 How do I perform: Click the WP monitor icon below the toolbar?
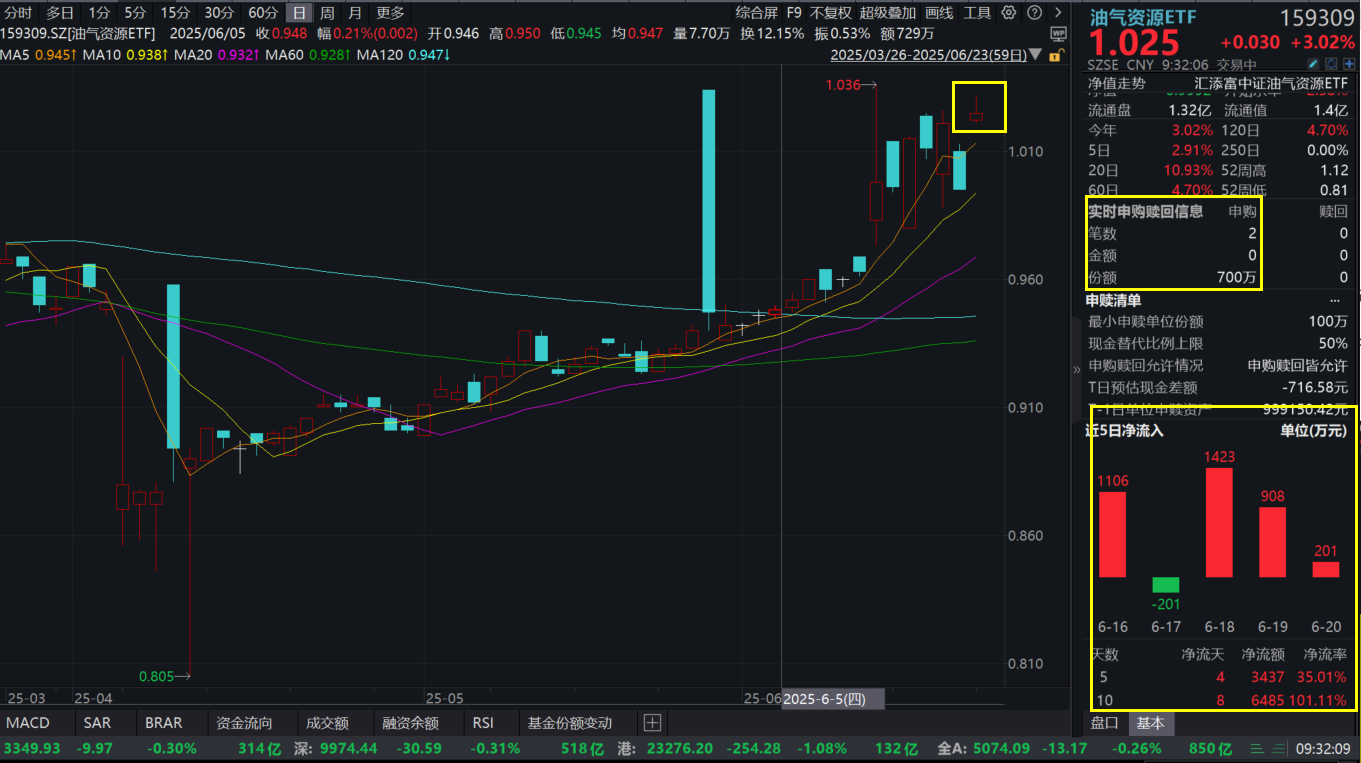(x=1059, y=34)
